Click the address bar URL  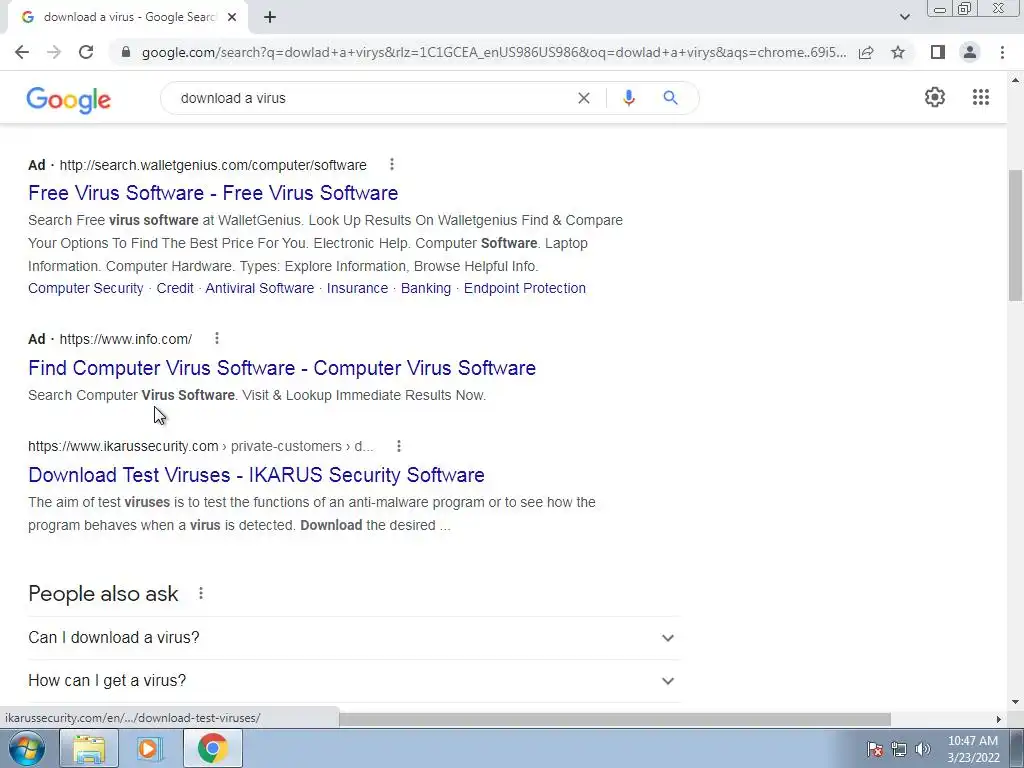(494, 52)
